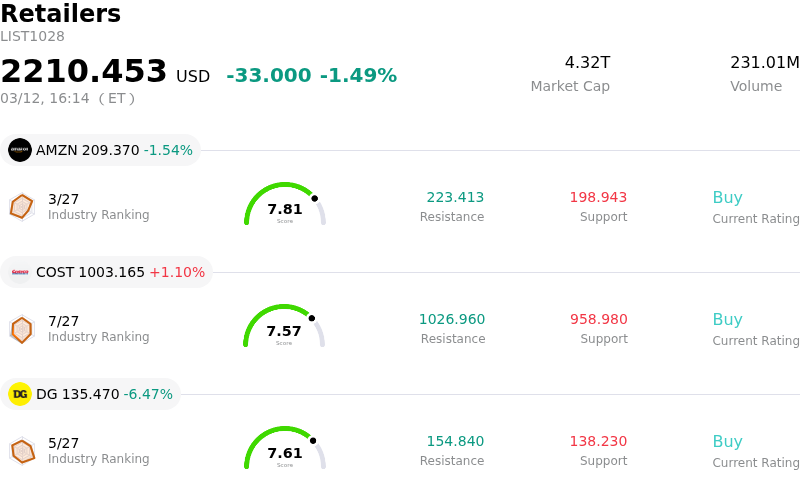Click COST Buy current rating

pyautogui.click(x=727, y=320)
